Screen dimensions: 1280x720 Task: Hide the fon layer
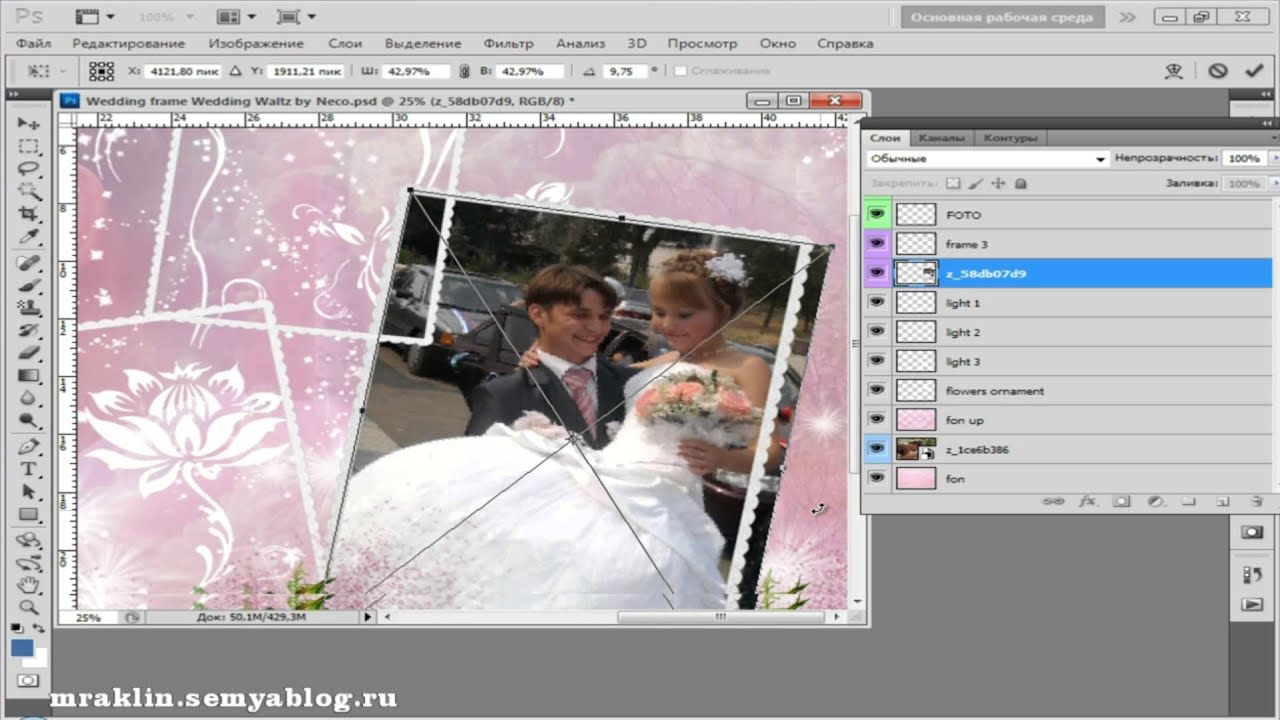point(877,478)
